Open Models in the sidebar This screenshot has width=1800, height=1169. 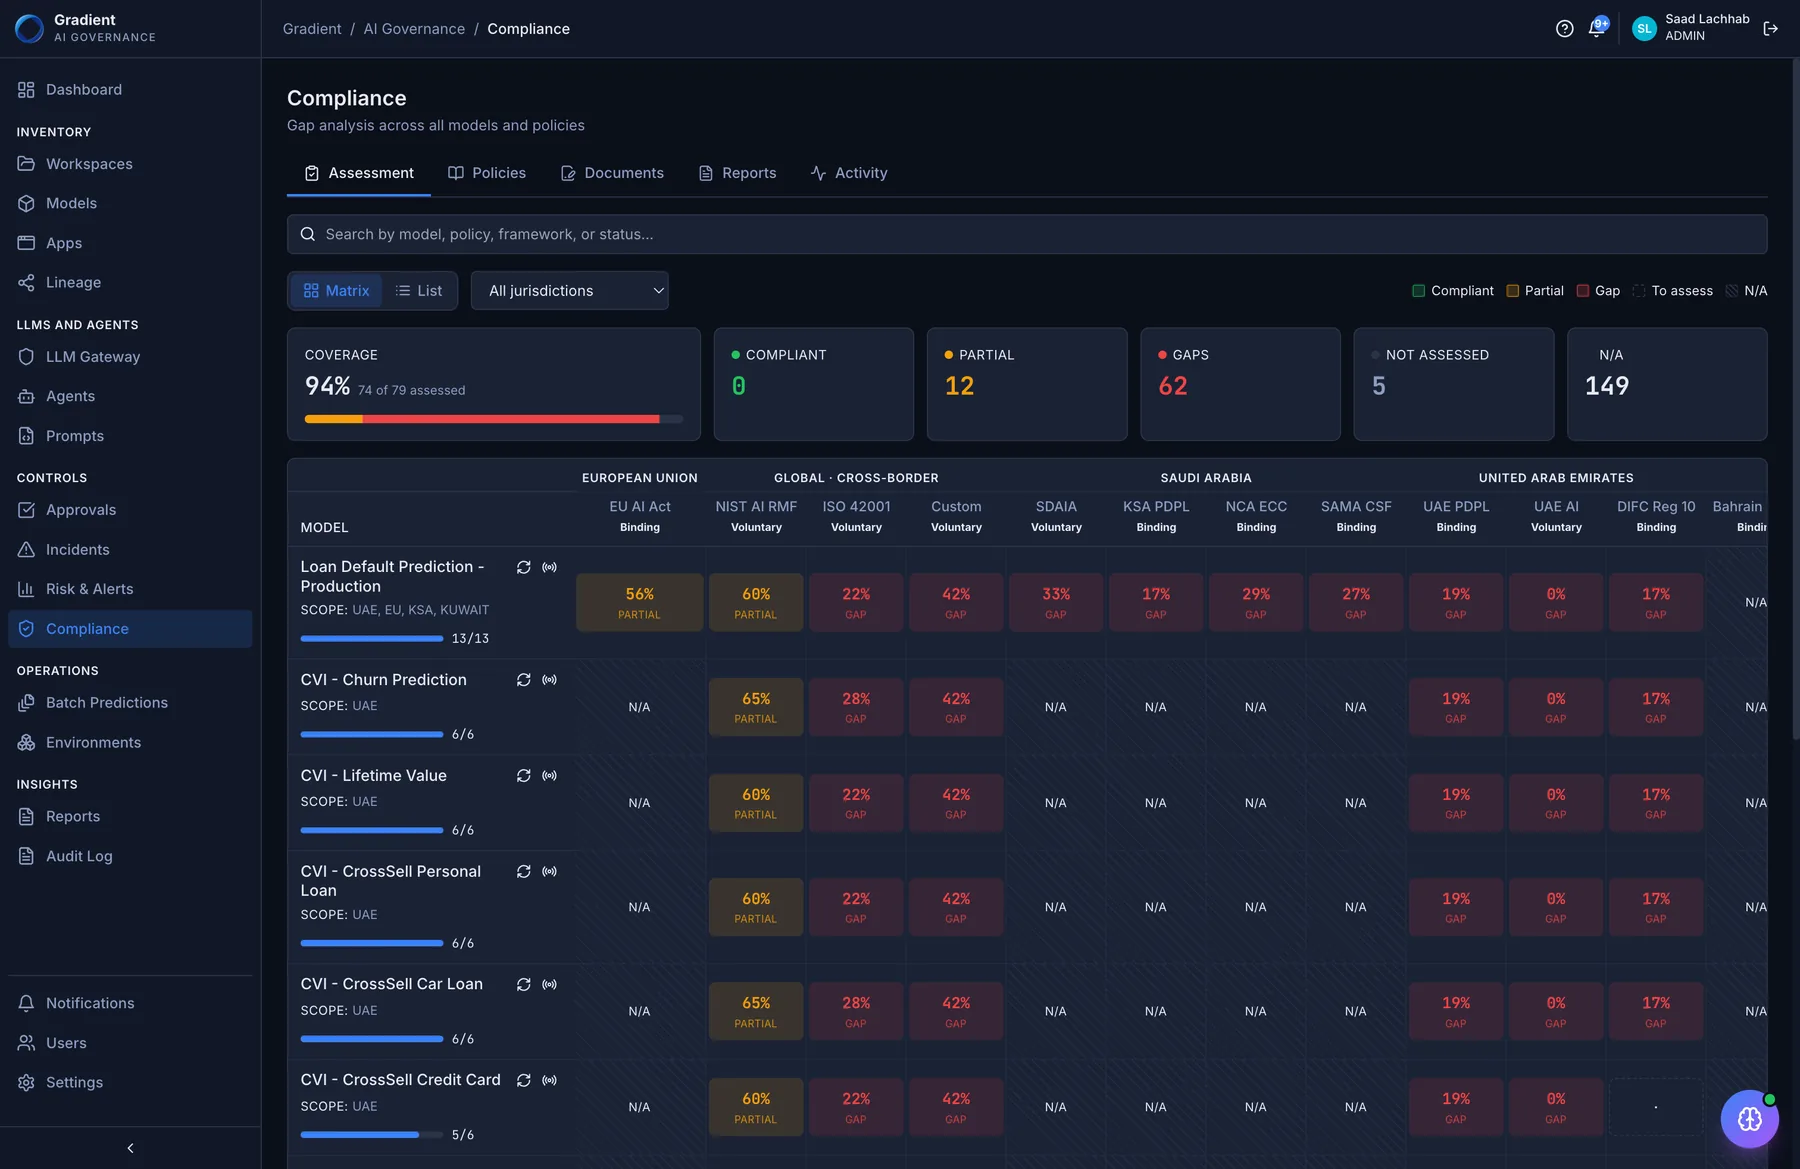[130, 203]
